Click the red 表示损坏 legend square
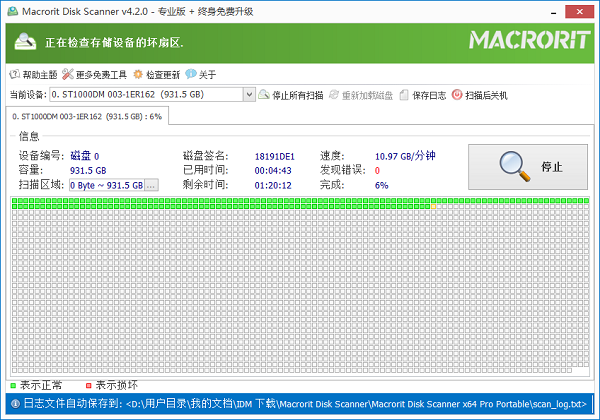The width and height of the screenshot is (600, 420). [88, 385]
